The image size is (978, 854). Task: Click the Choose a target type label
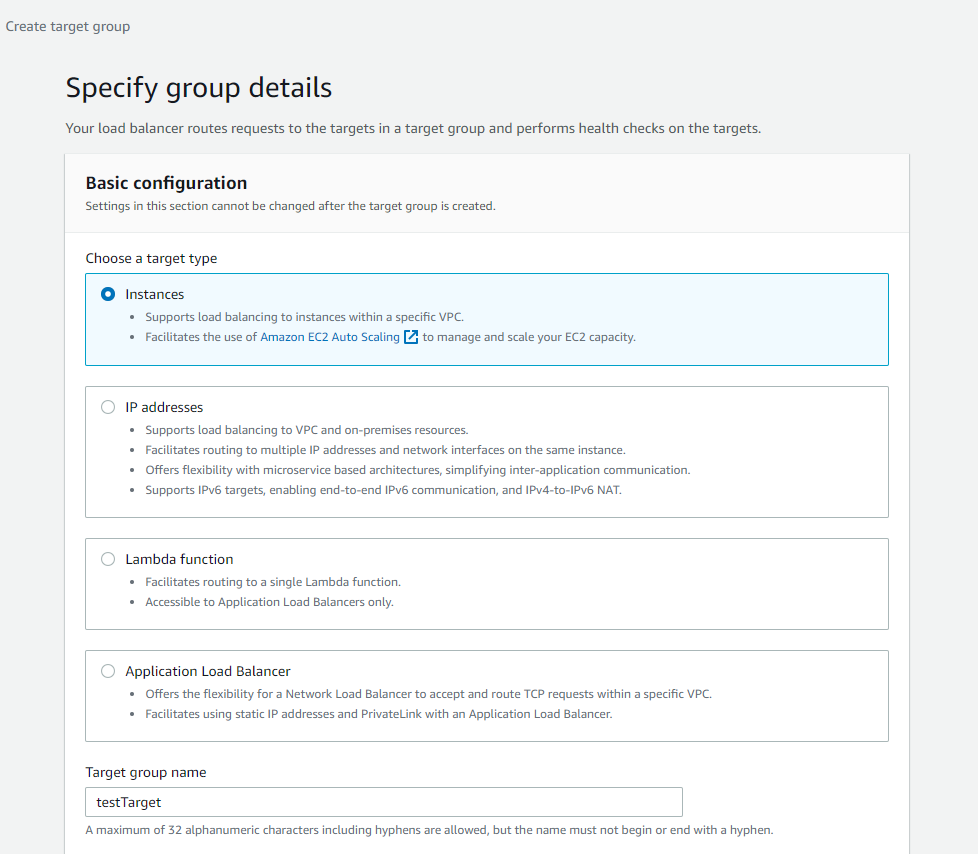[x=152, y=258]
